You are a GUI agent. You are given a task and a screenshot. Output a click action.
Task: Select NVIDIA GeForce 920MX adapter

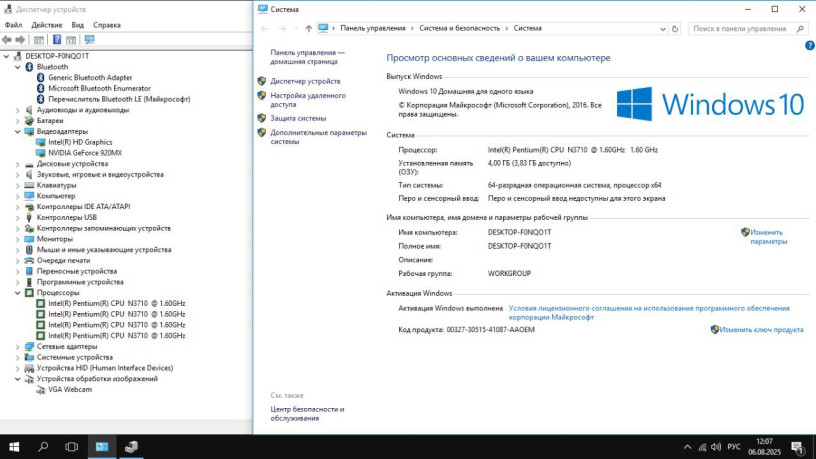click(x=85, y=153)
